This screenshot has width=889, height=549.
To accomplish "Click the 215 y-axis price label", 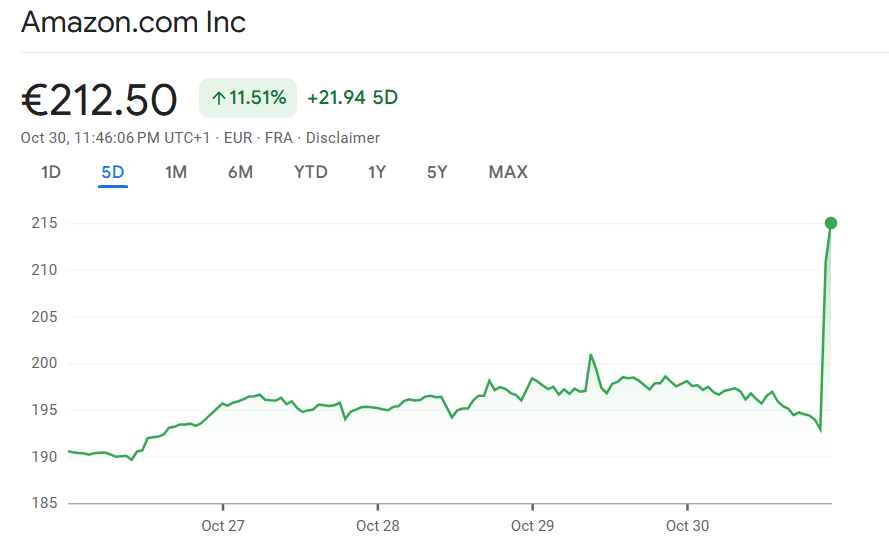I will 43,224.
